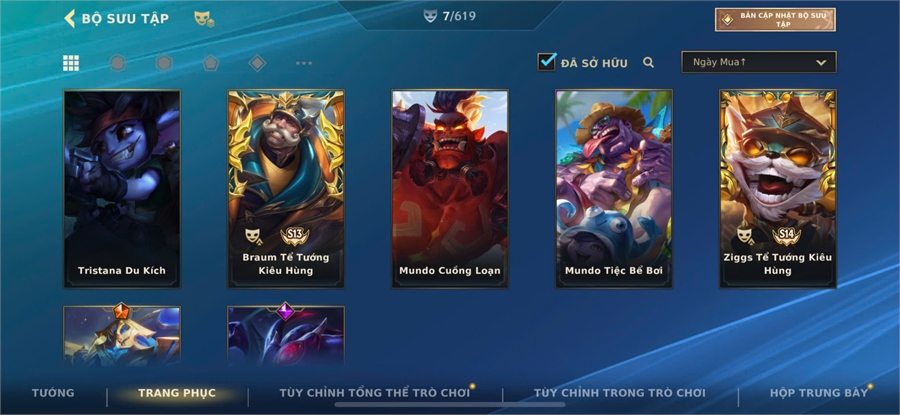Select the hexagon rarity filter icon
This screenshot has height=415, width=900.
click(x=164, y=63)
